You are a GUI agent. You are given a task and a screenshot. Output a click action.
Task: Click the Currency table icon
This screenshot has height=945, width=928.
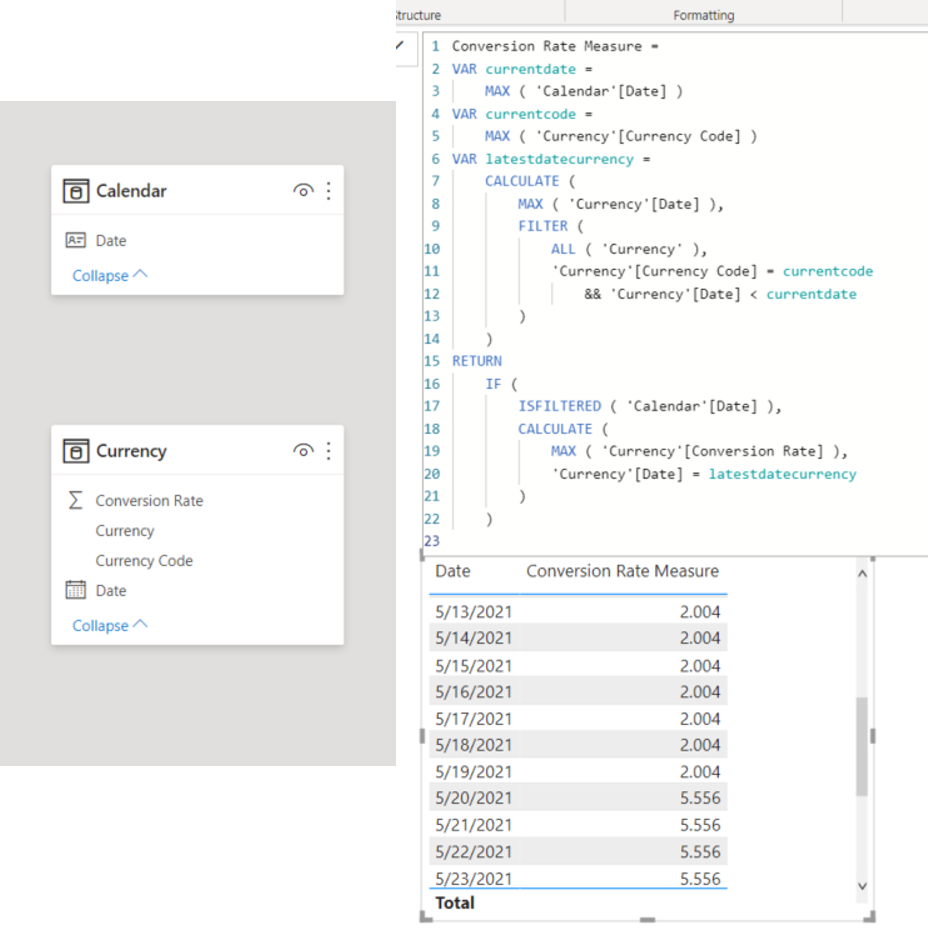[x=76, y=451]
